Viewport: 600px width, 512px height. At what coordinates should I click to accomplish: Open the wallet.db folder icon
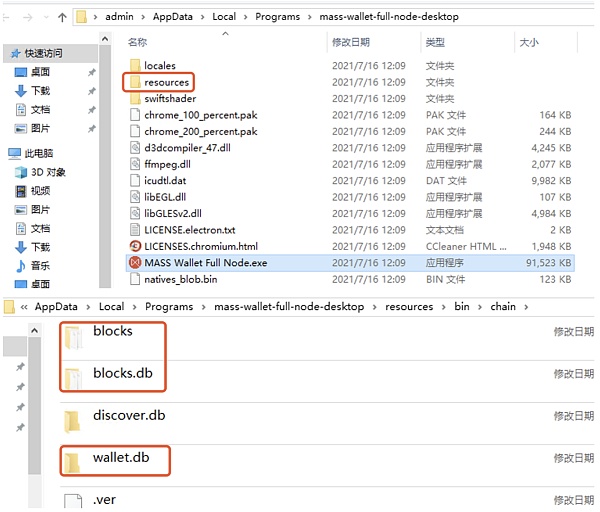click(72, 463)
